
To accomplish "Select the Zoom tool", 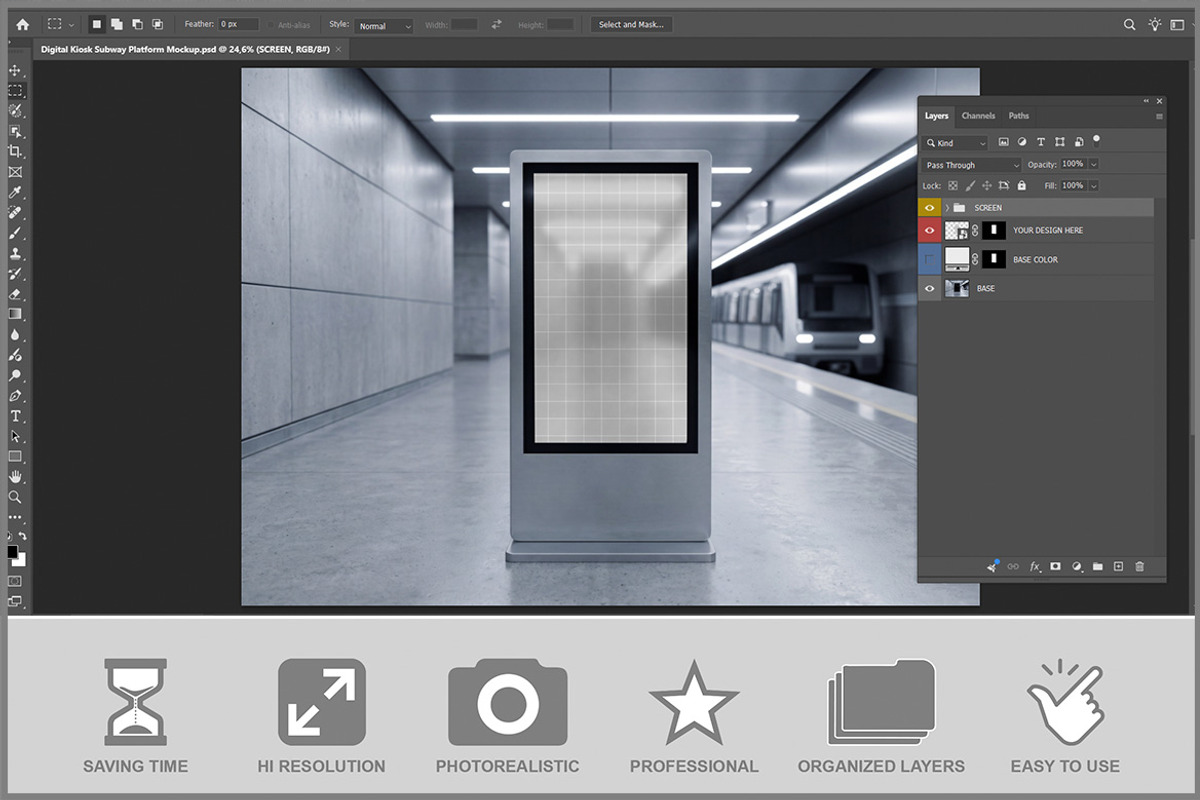I will coord(15,497).
